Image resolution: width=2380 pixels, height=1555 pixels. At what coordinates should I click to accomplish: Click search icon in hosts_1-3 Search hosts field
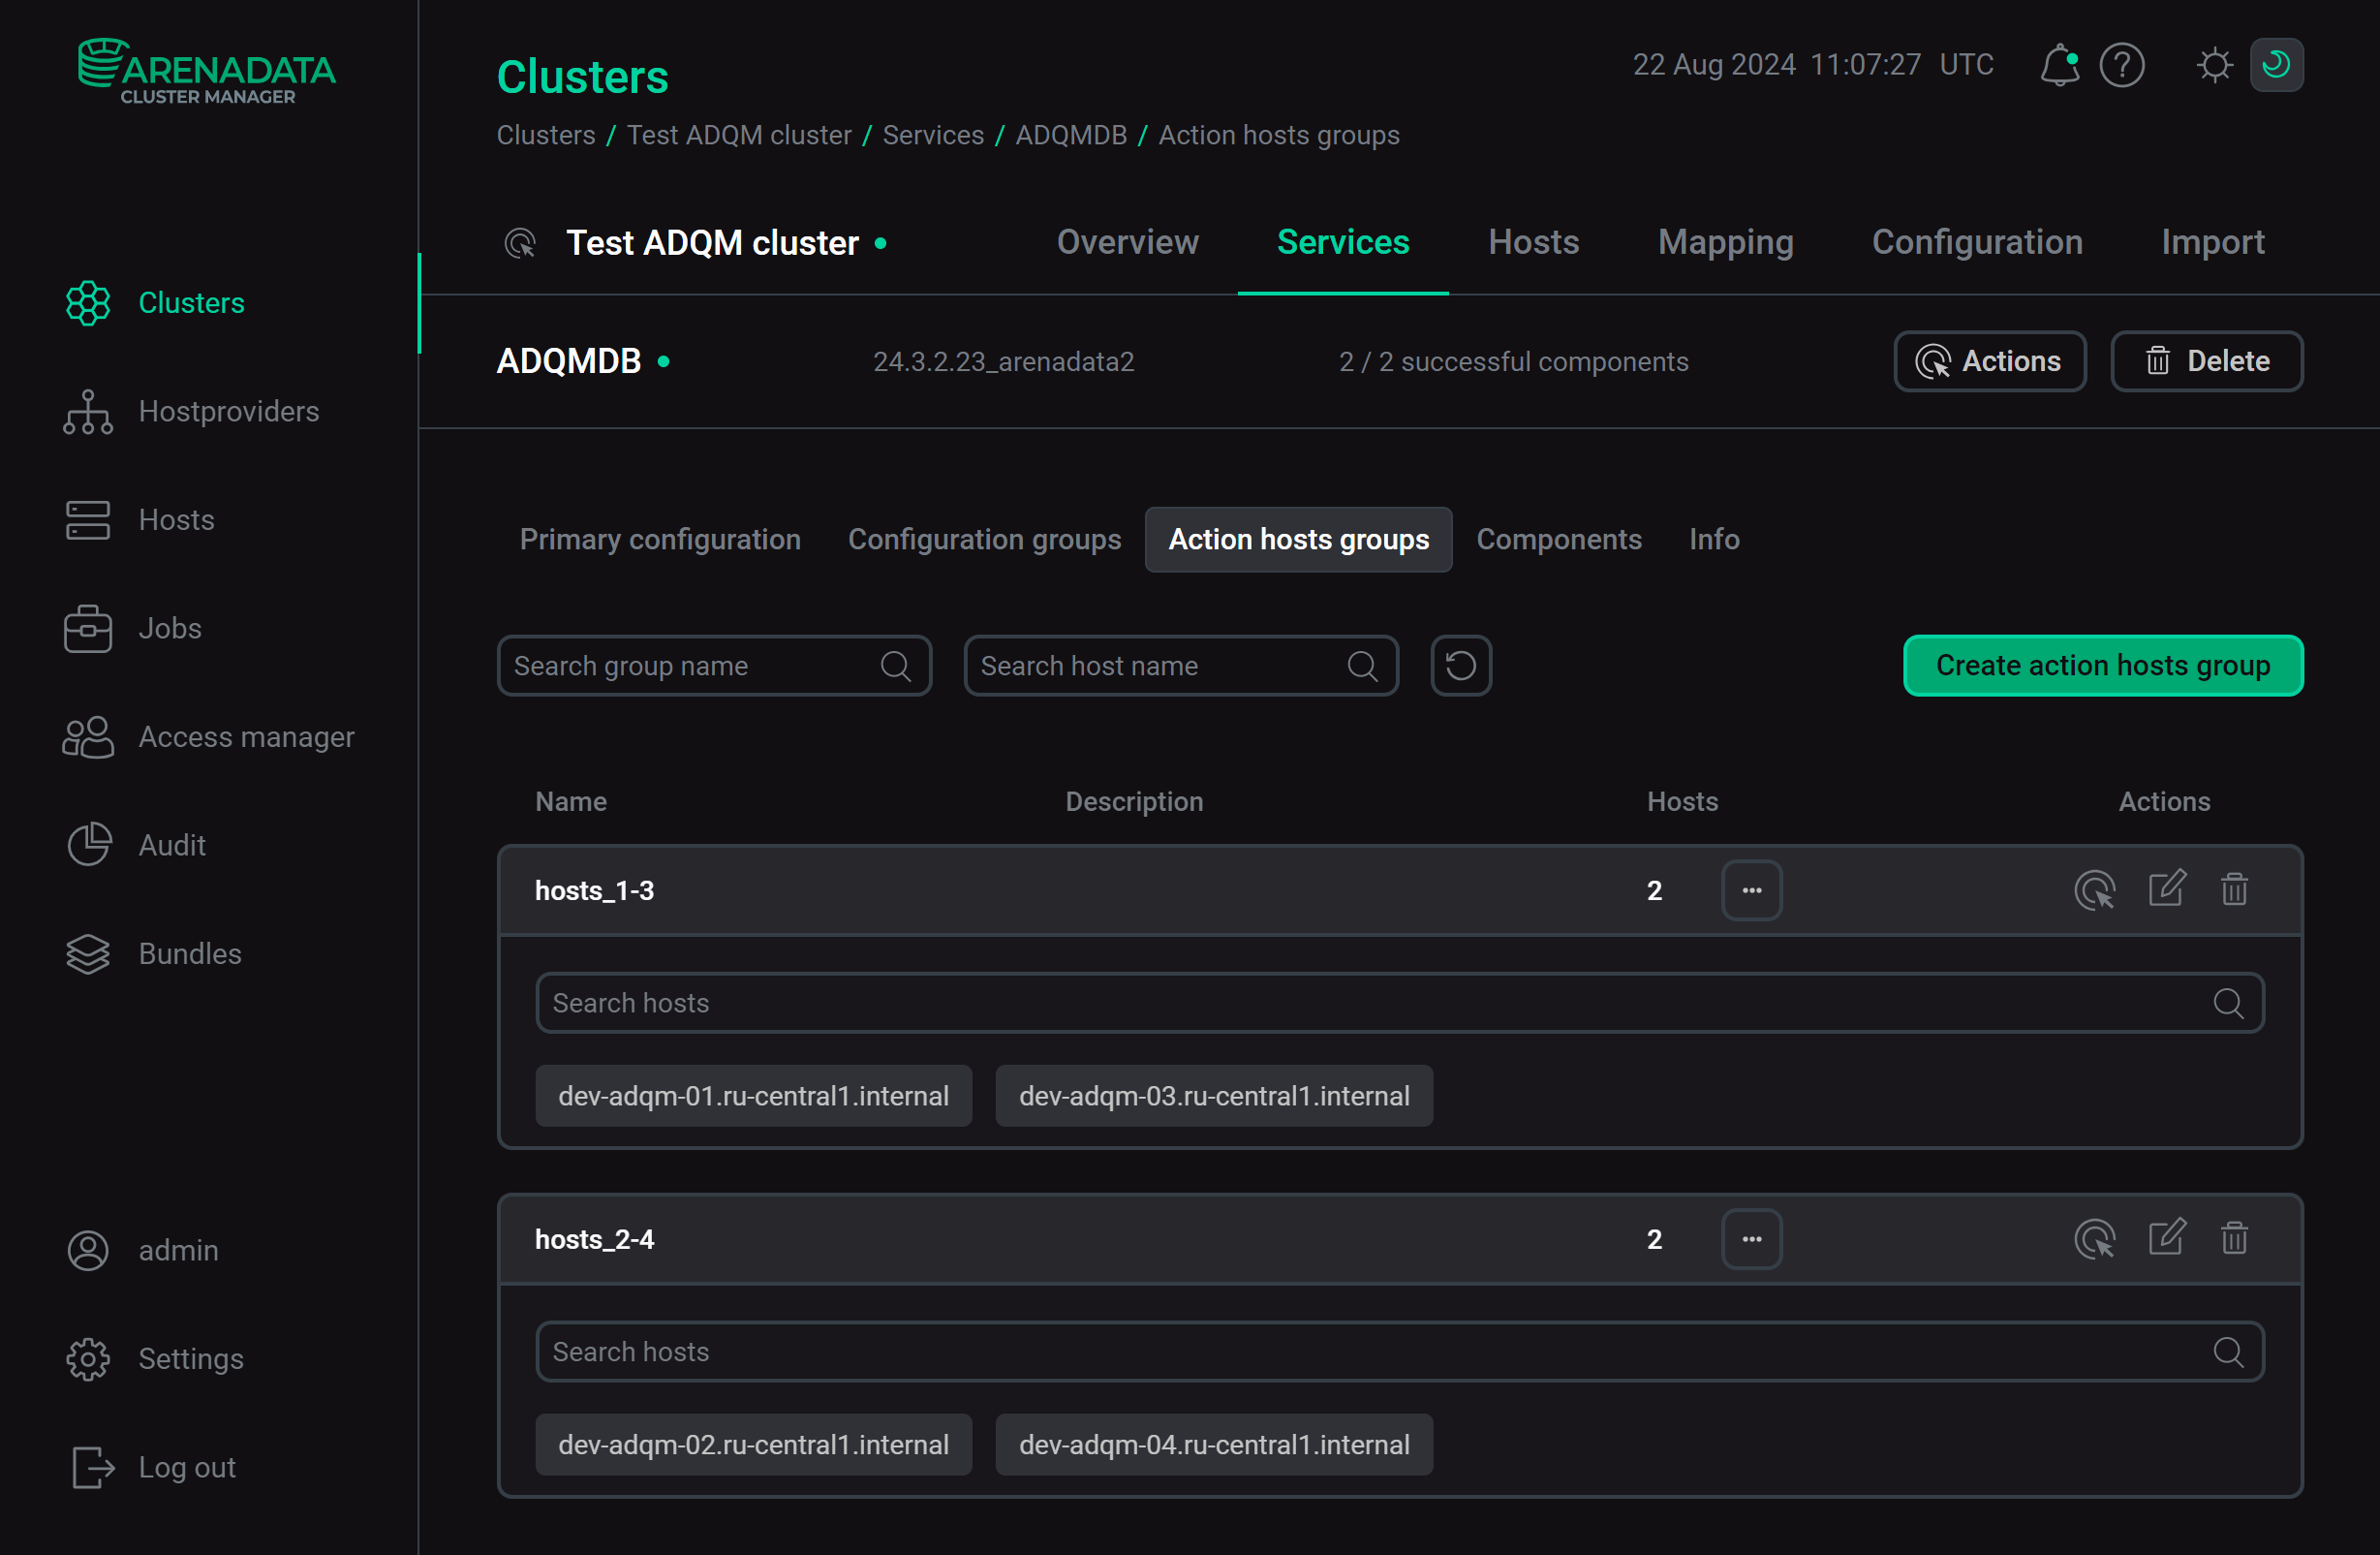click(x=2228, y=1003)
